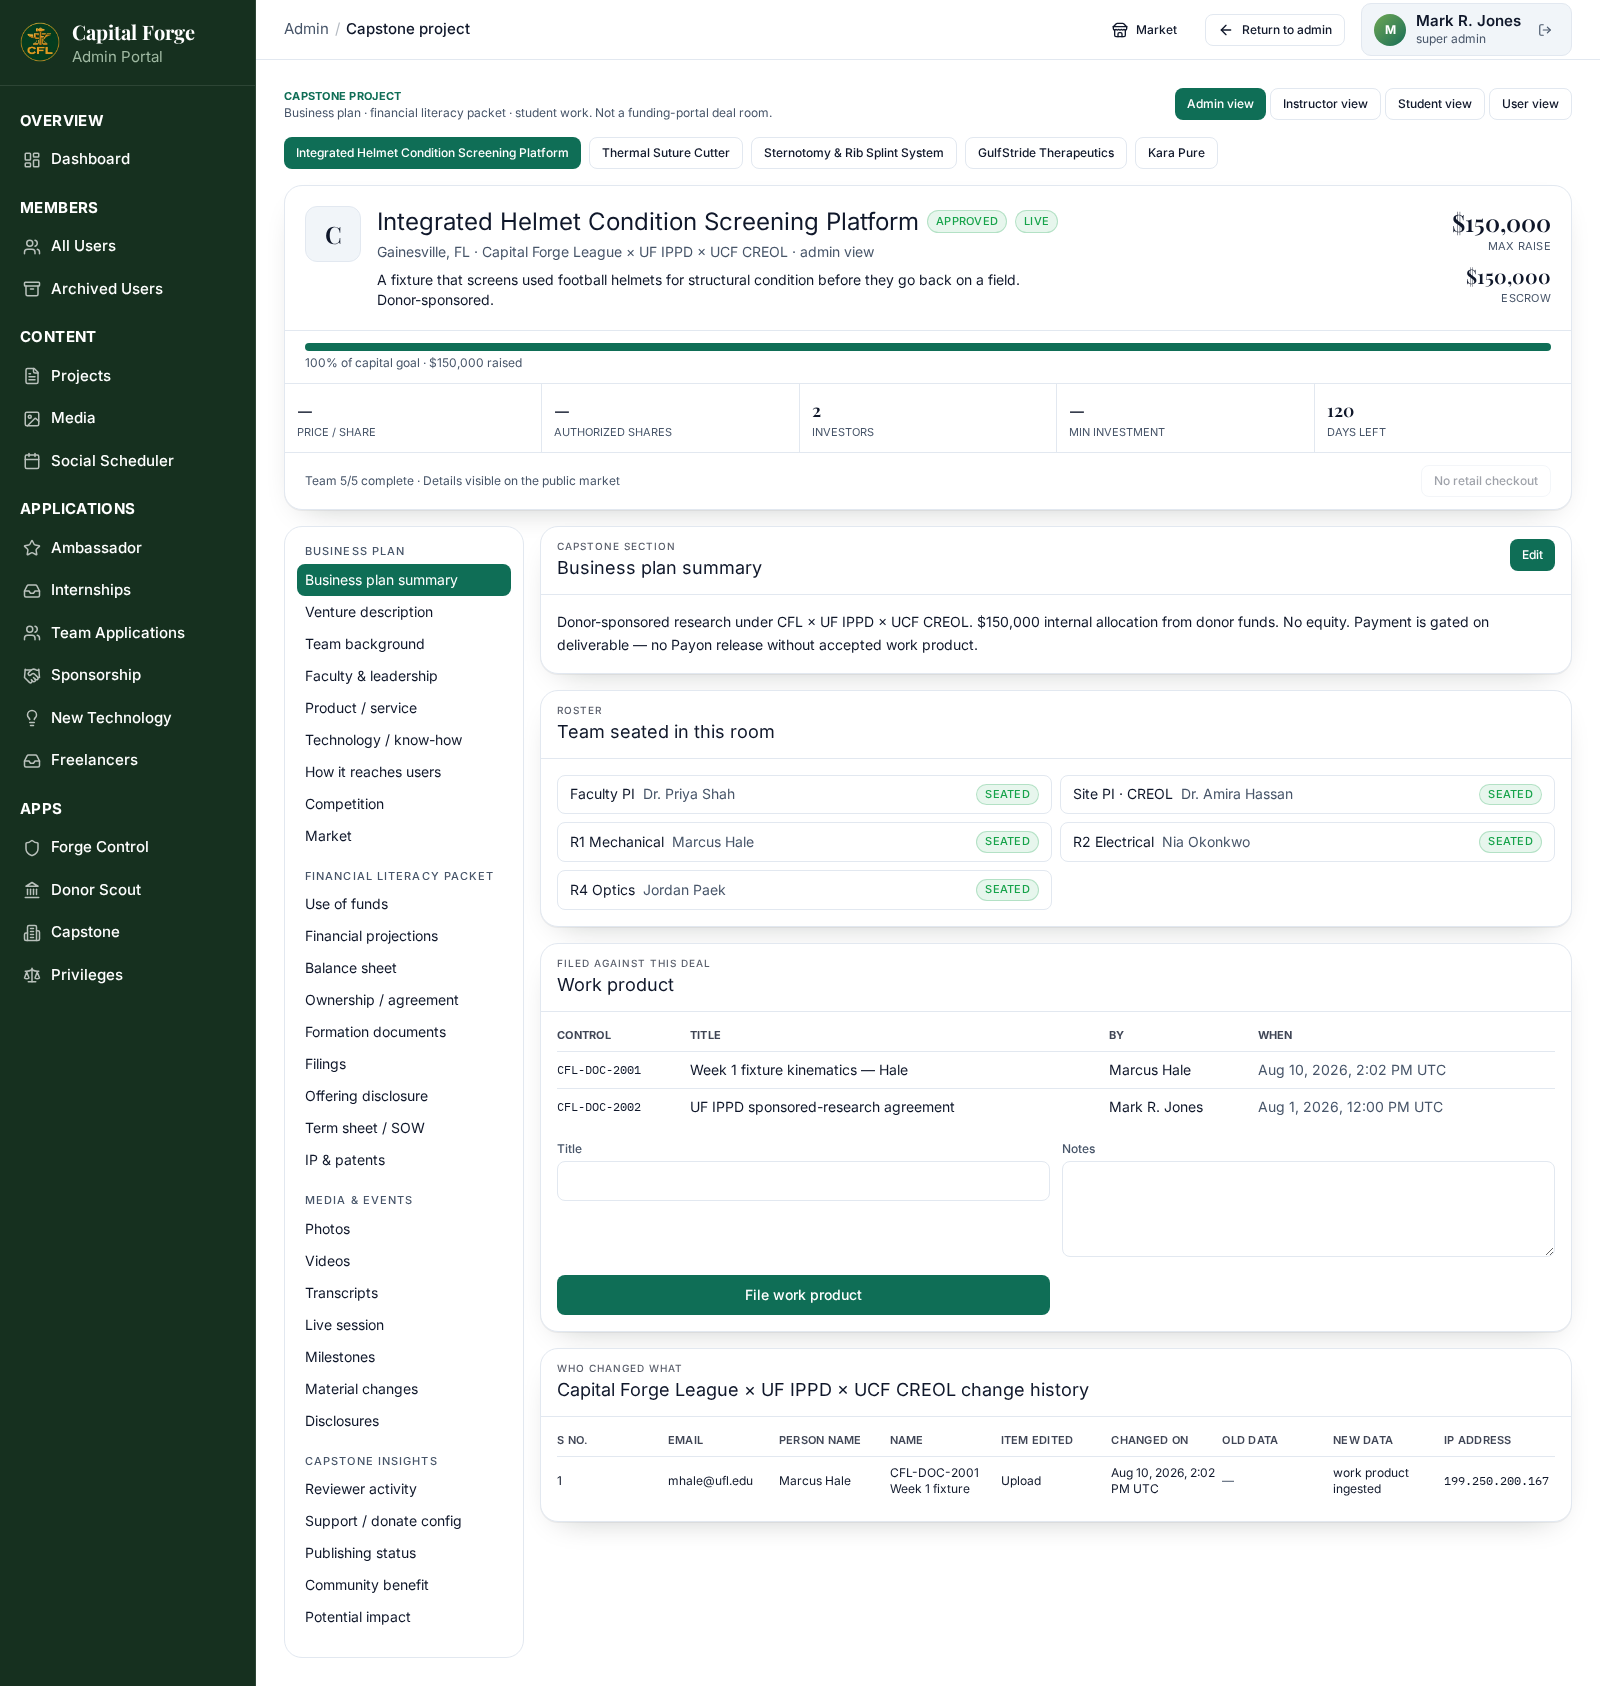Open the Milestones section

pyautogui.click(x=404, y=1357)
